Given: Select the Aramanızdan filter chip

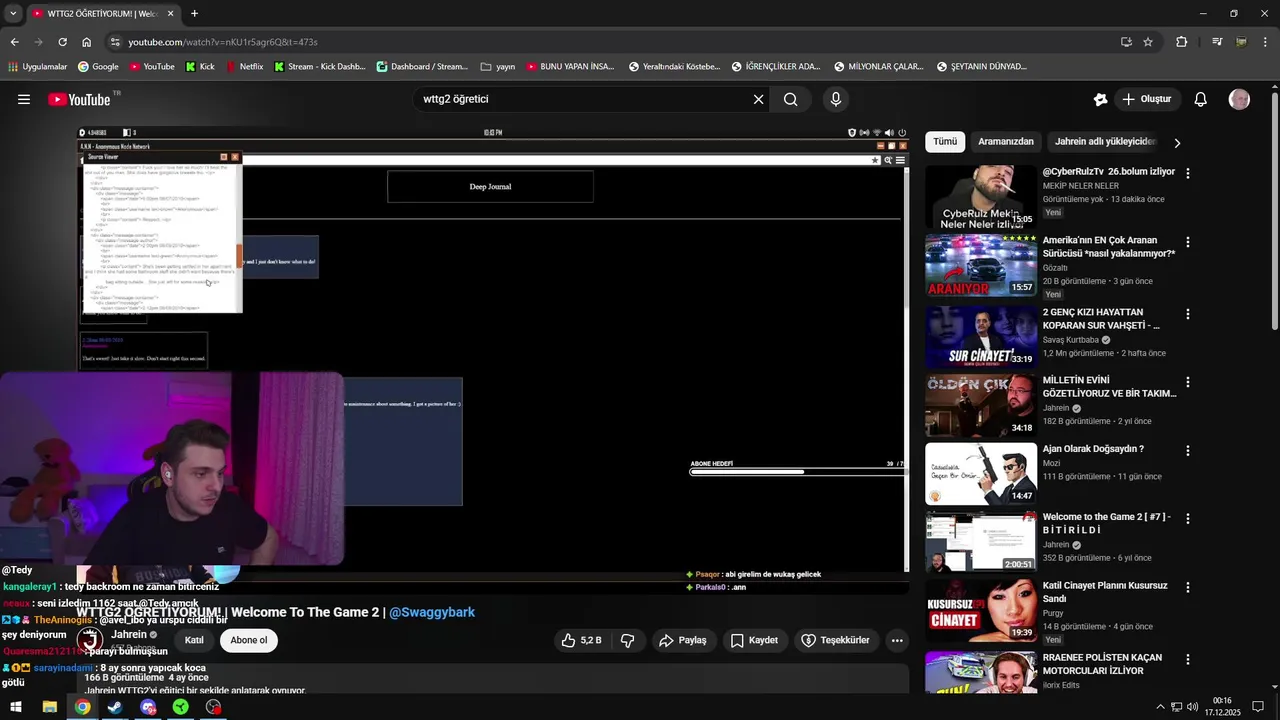Looking at the screenshot, I should (x=1006, y=142).
